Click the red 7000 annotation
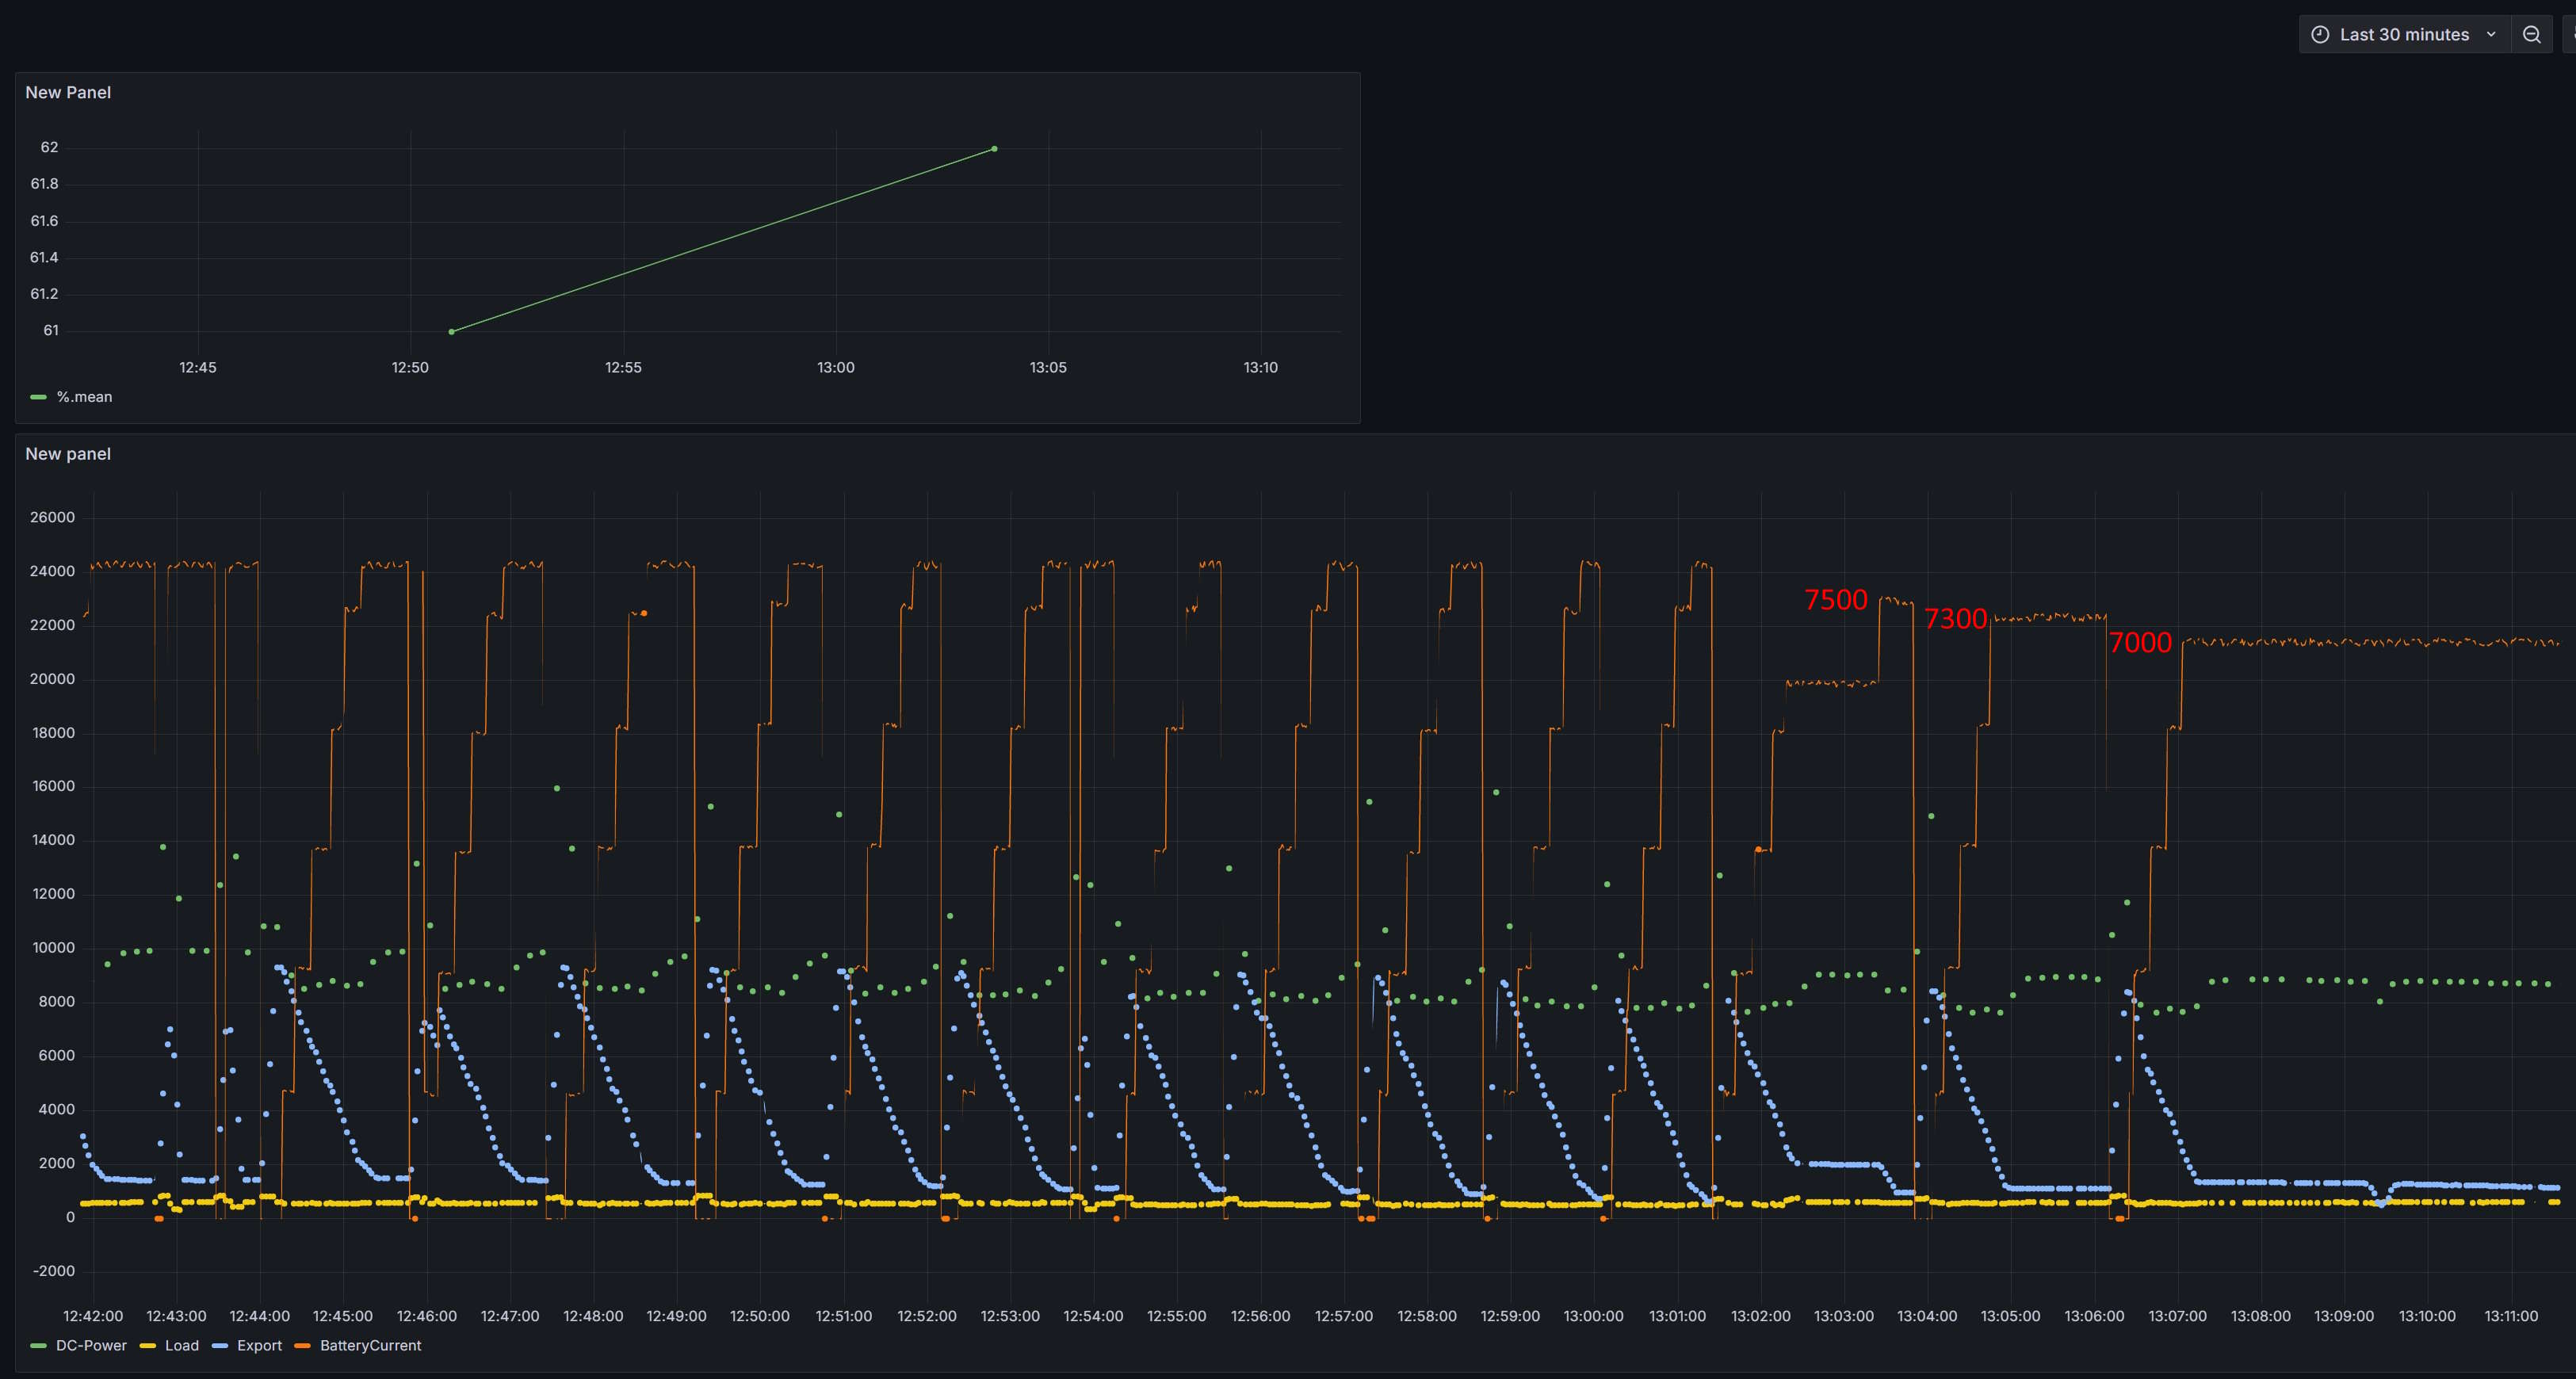The image size is (2576, 1379). coord(2140,642)
